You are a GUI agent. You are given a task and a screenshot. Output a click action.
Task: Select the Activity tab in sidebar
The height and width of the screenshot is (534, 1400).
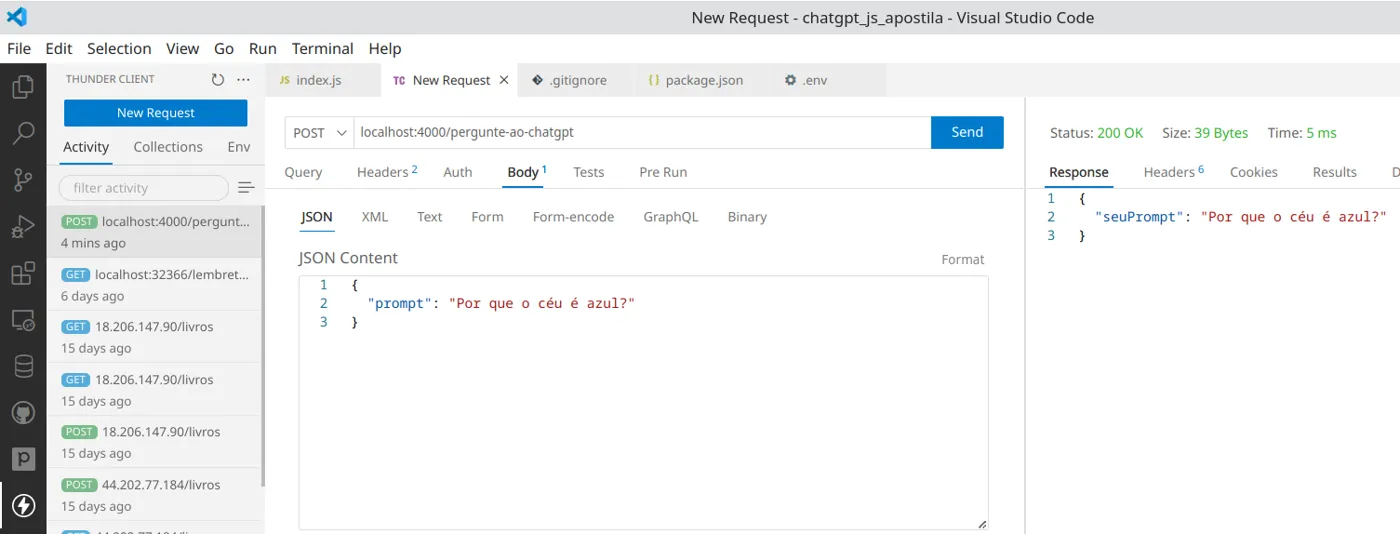click(86, 147)
